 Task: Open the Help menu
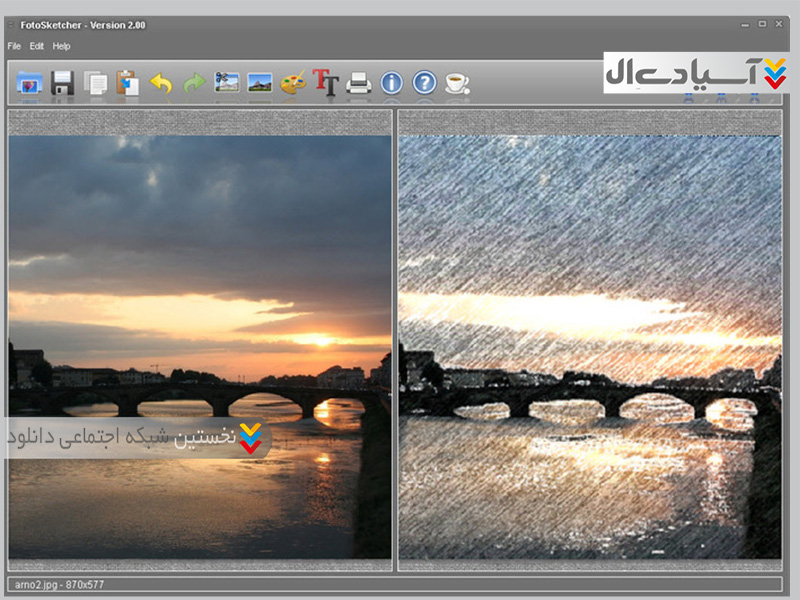[62, 46]
